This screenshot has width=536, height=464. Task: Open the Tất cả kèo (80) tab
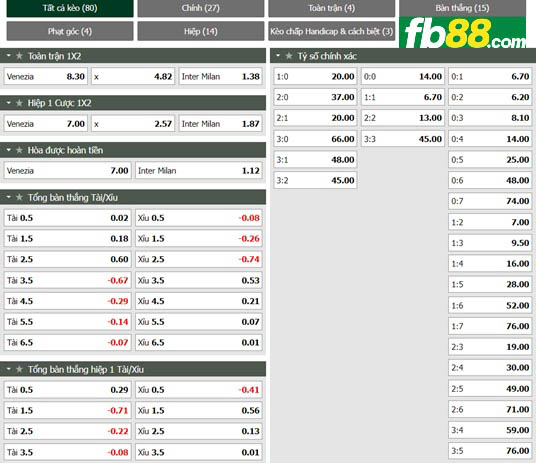point(70,8)
